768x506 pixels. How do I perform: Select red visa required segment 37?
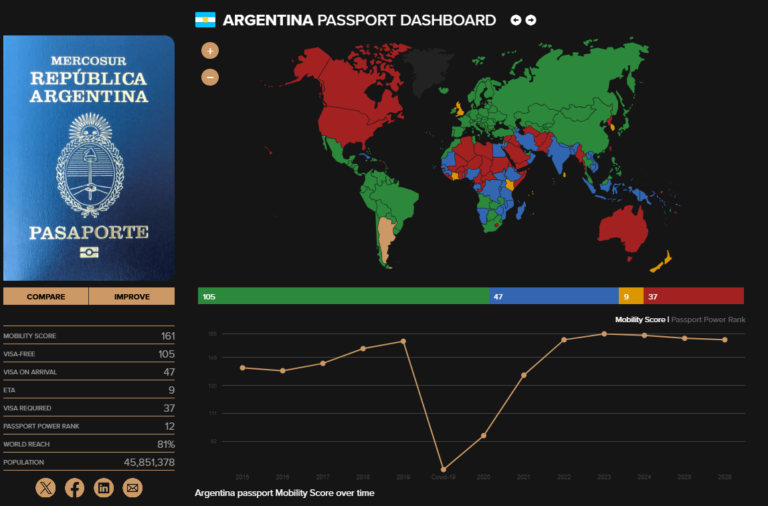(x=694, y=296)
